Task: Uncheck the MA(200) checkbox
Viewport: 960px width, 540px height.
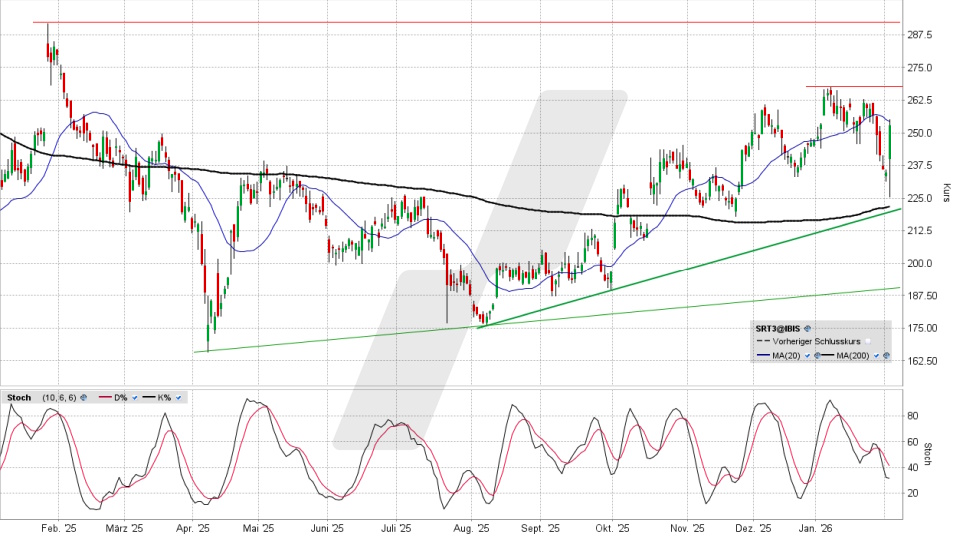Action: 876,355
